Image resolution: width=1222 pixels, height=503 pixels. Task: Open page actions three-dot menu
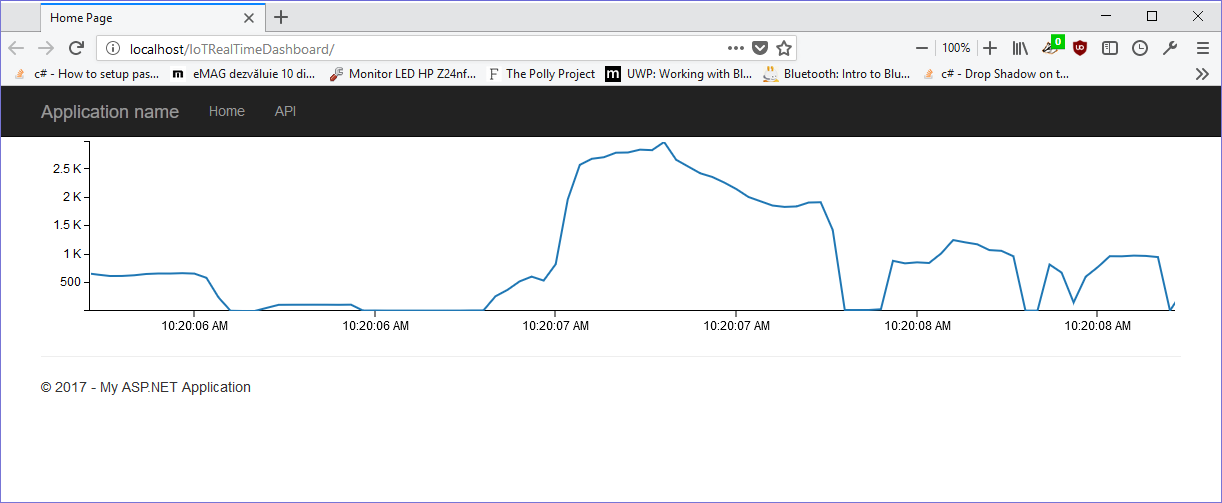(735, 48)
